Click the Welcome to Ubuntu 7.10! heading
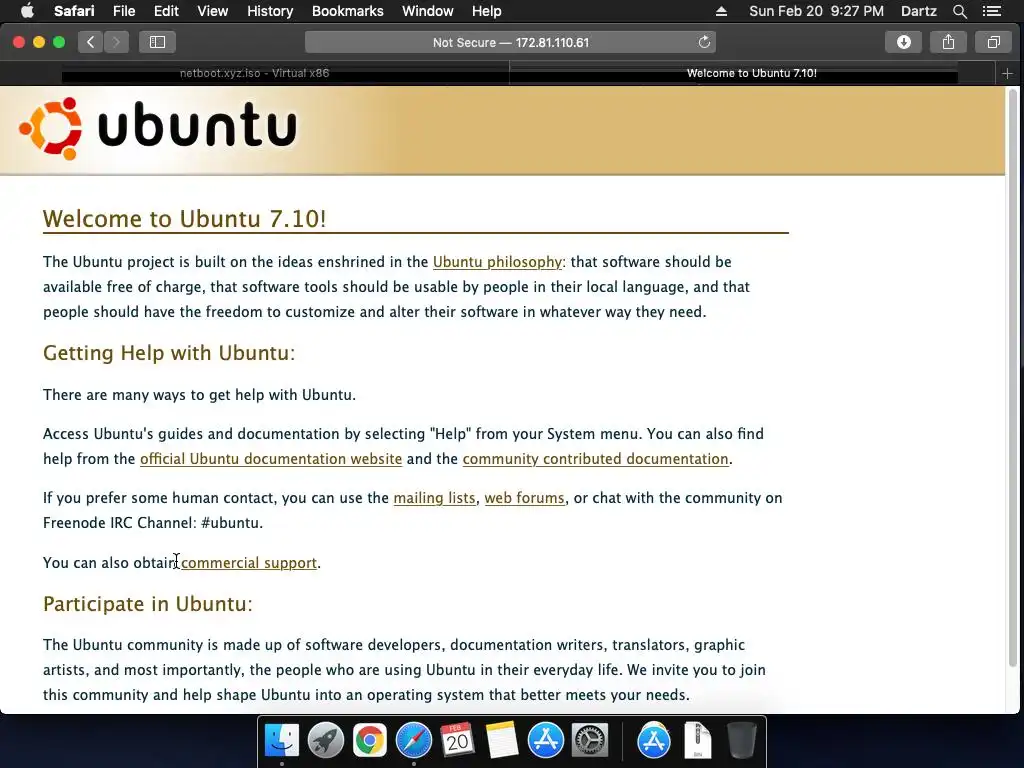The width and height of the screenshot is (1024, 768). (x=184, y=219)
